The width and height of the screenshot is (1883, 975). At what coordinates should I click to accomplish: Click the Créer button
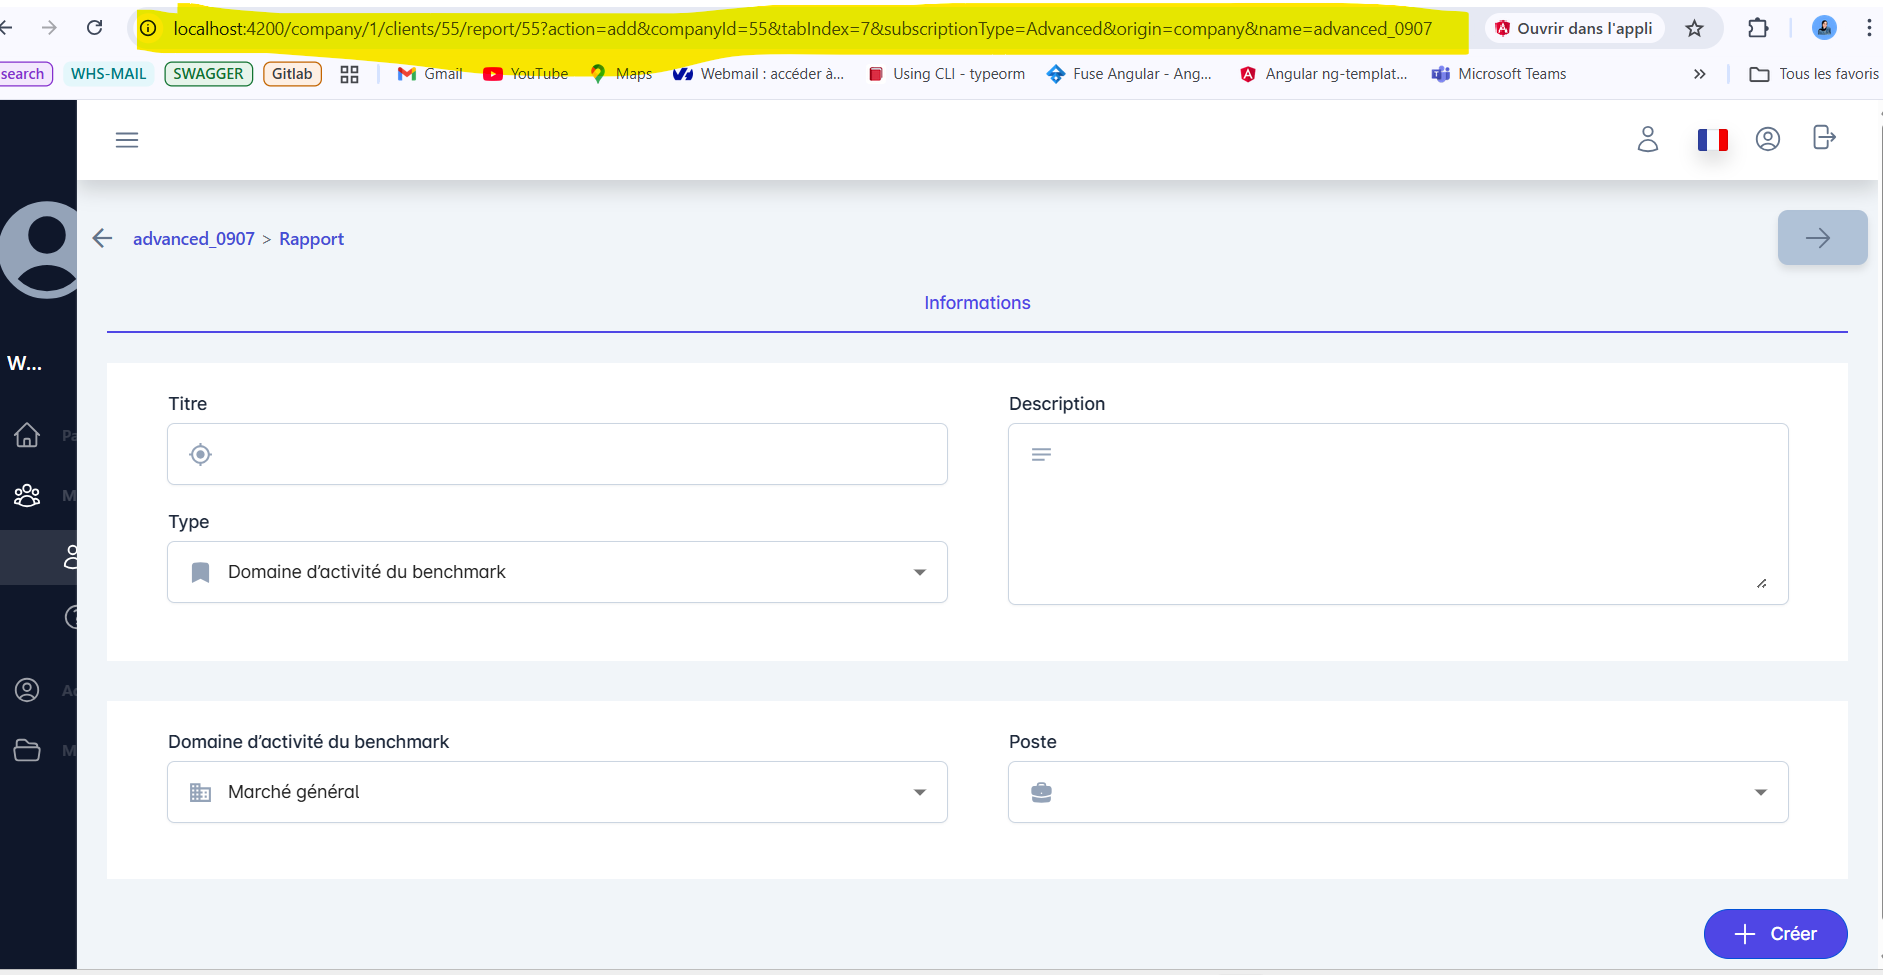tap(1775, 934)
